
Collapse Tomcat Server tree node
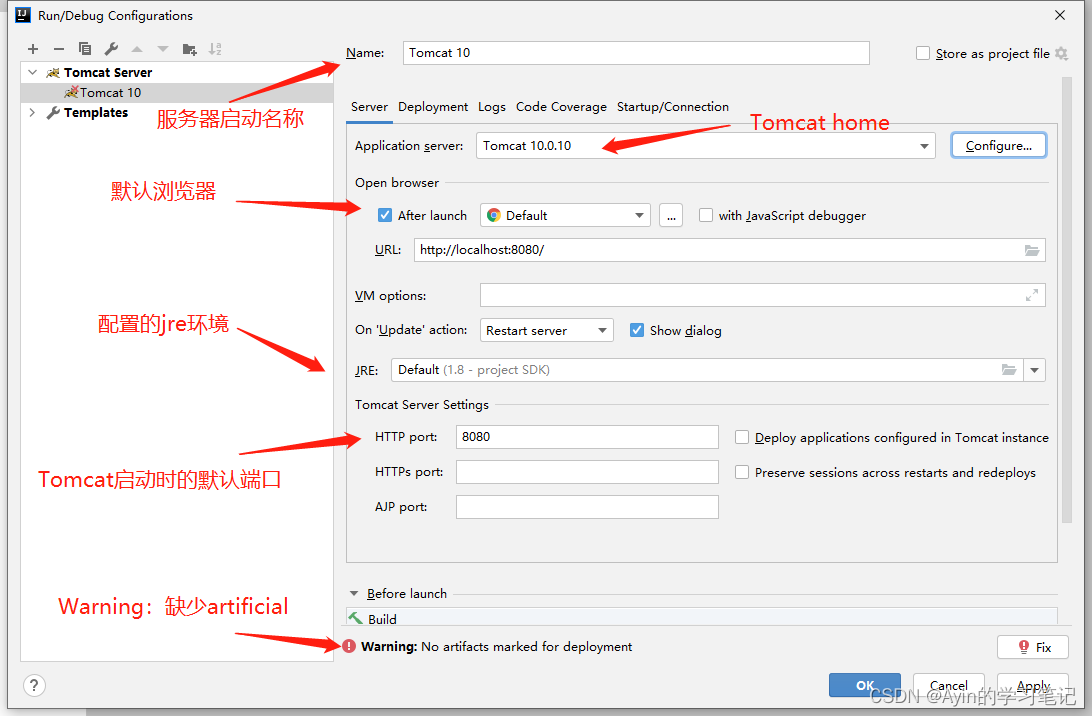click(32, 72)
